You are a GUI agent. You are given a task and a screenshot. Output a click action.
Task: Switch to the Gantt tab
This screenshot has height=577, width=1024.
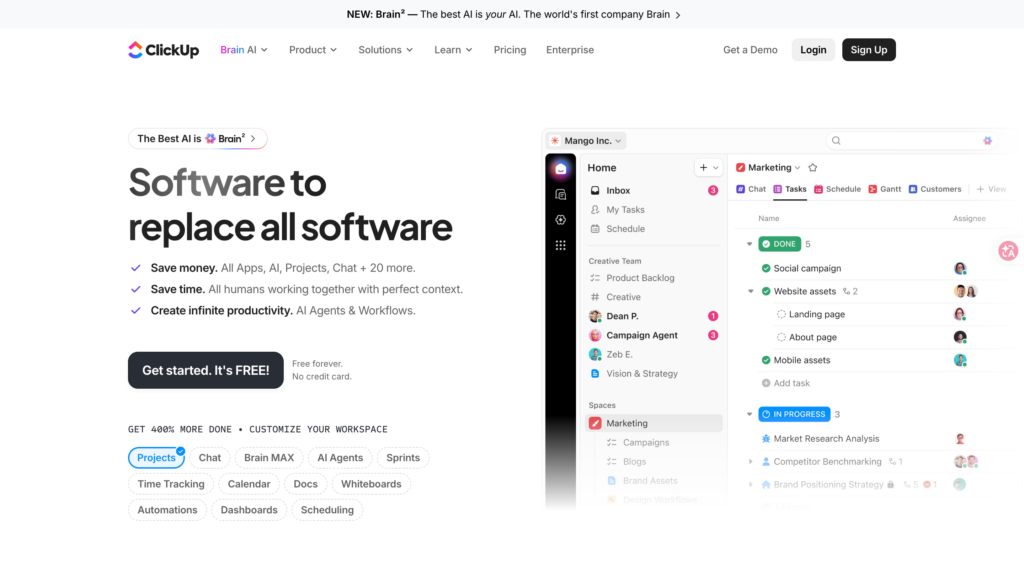884,189
